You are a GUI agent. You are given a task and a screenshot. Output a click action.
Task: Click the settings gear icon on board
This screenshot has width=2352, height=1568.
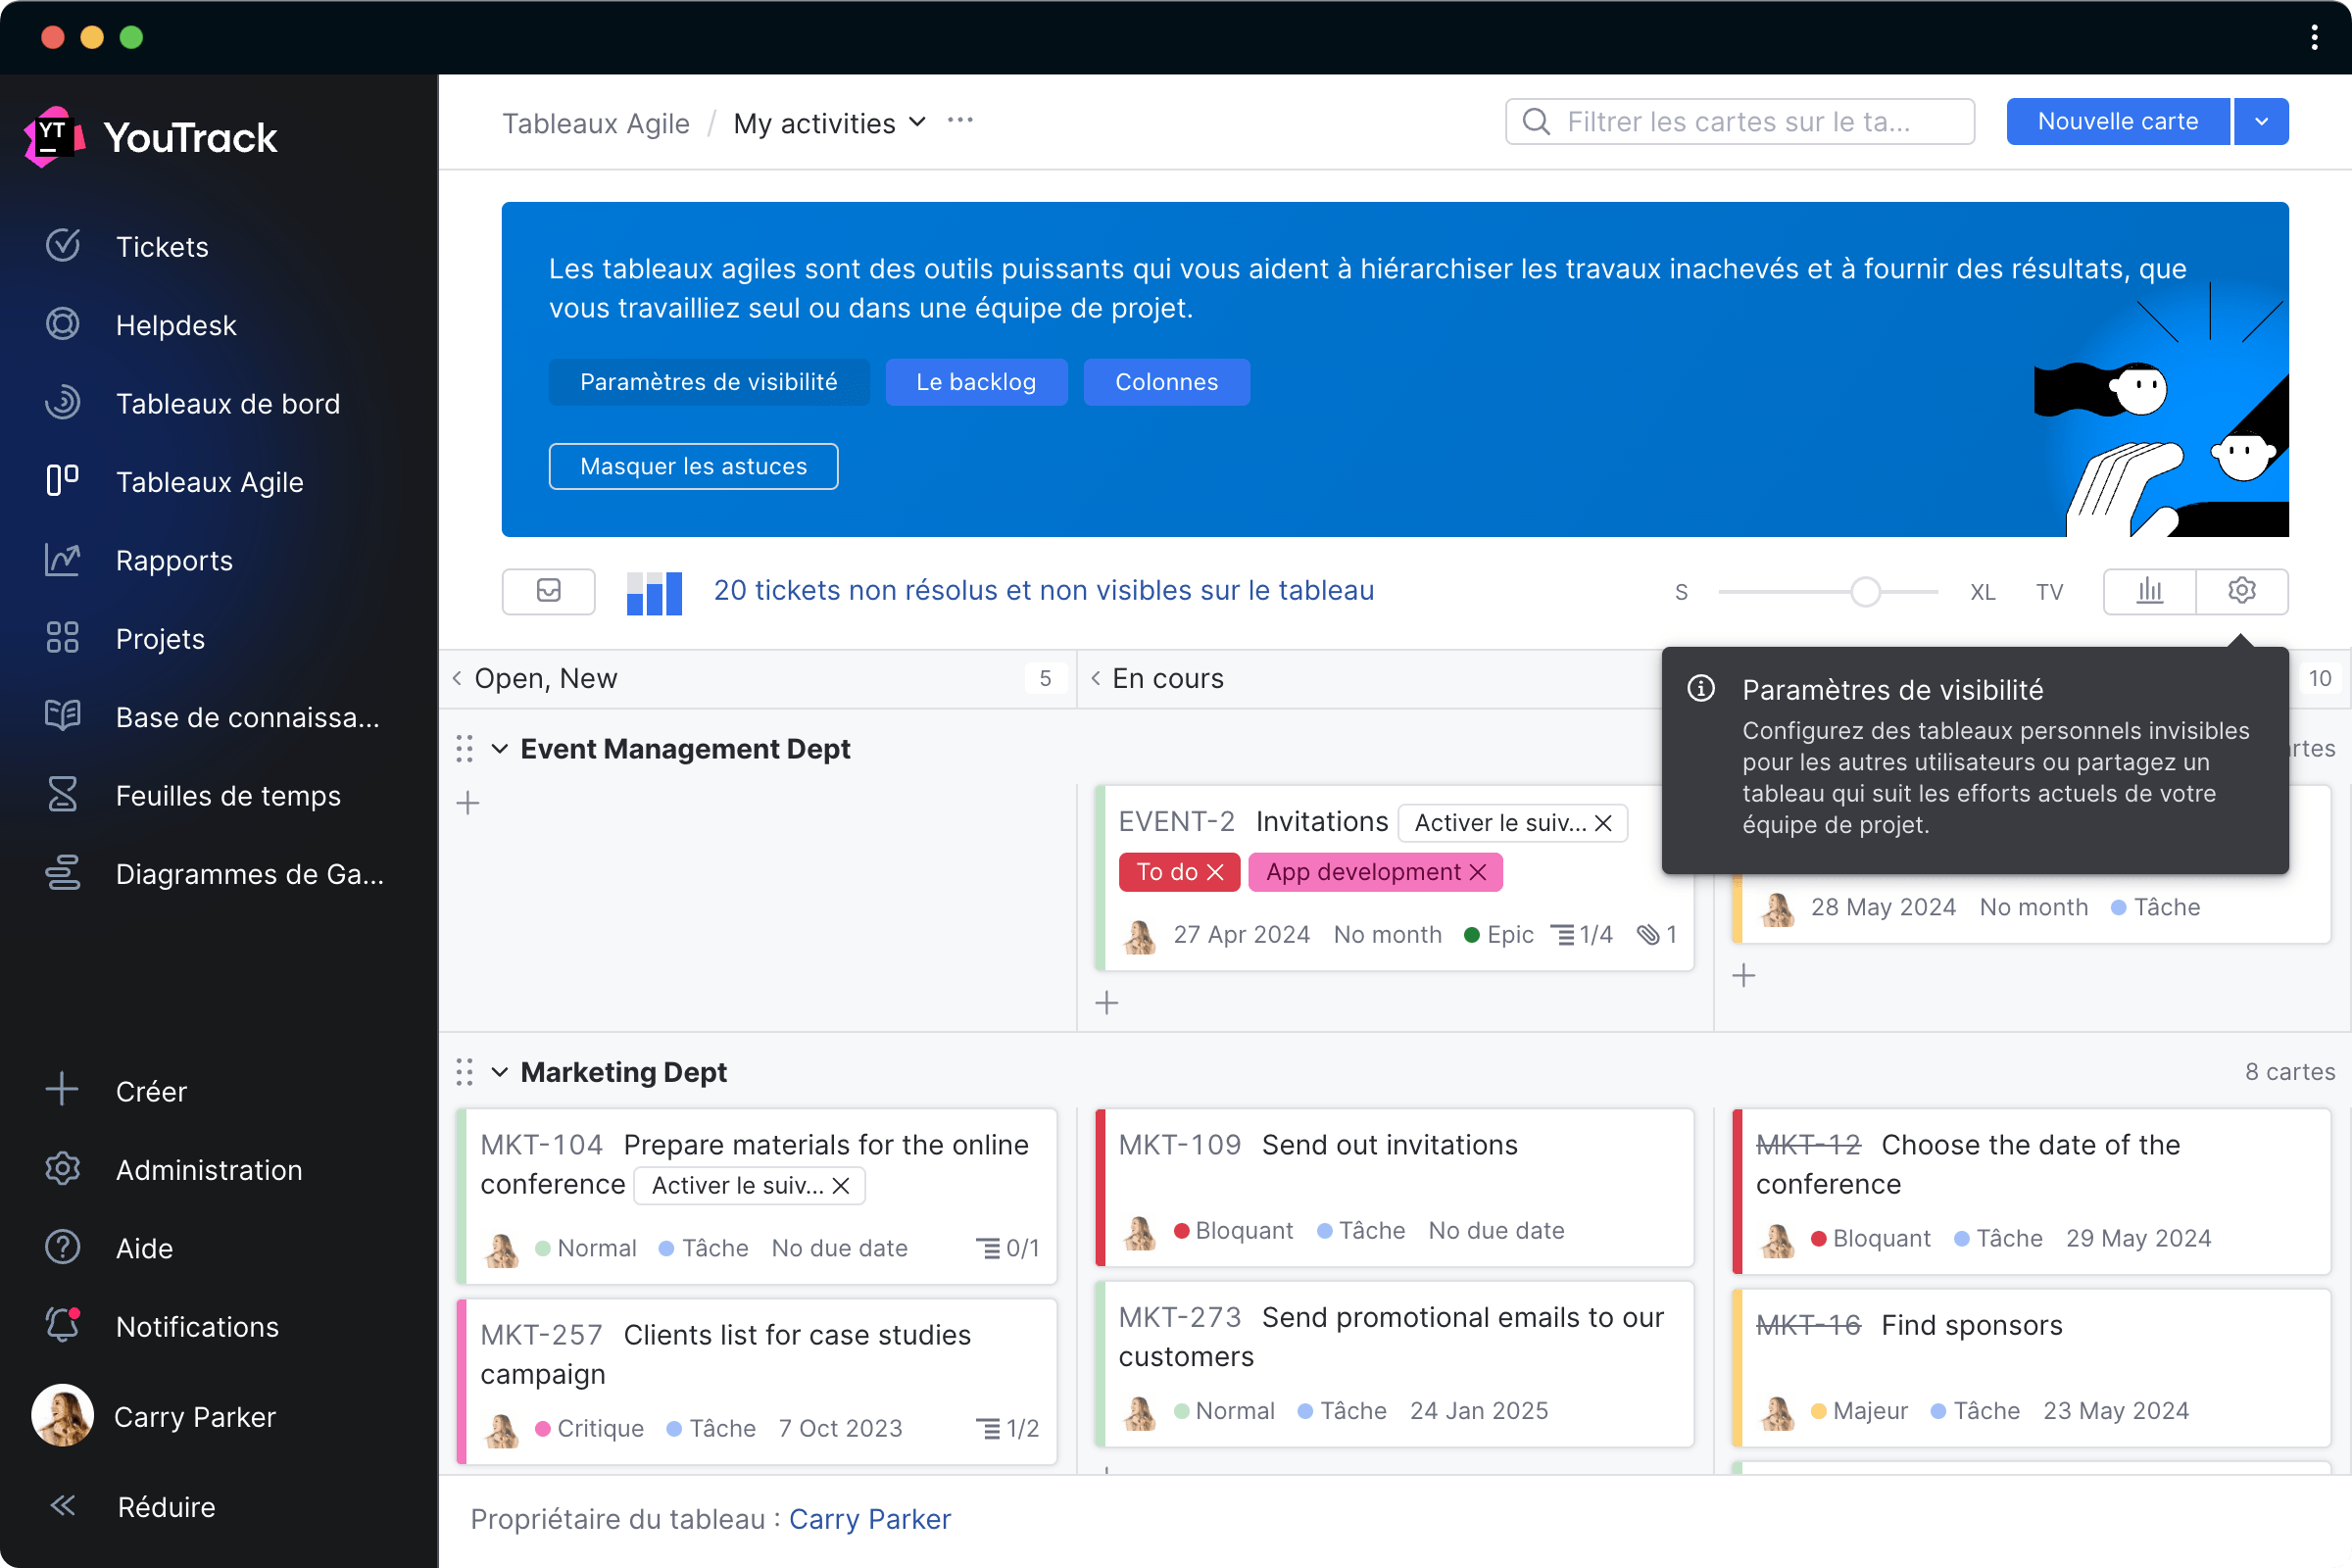pyautogui.click(x=2242, y=592)
